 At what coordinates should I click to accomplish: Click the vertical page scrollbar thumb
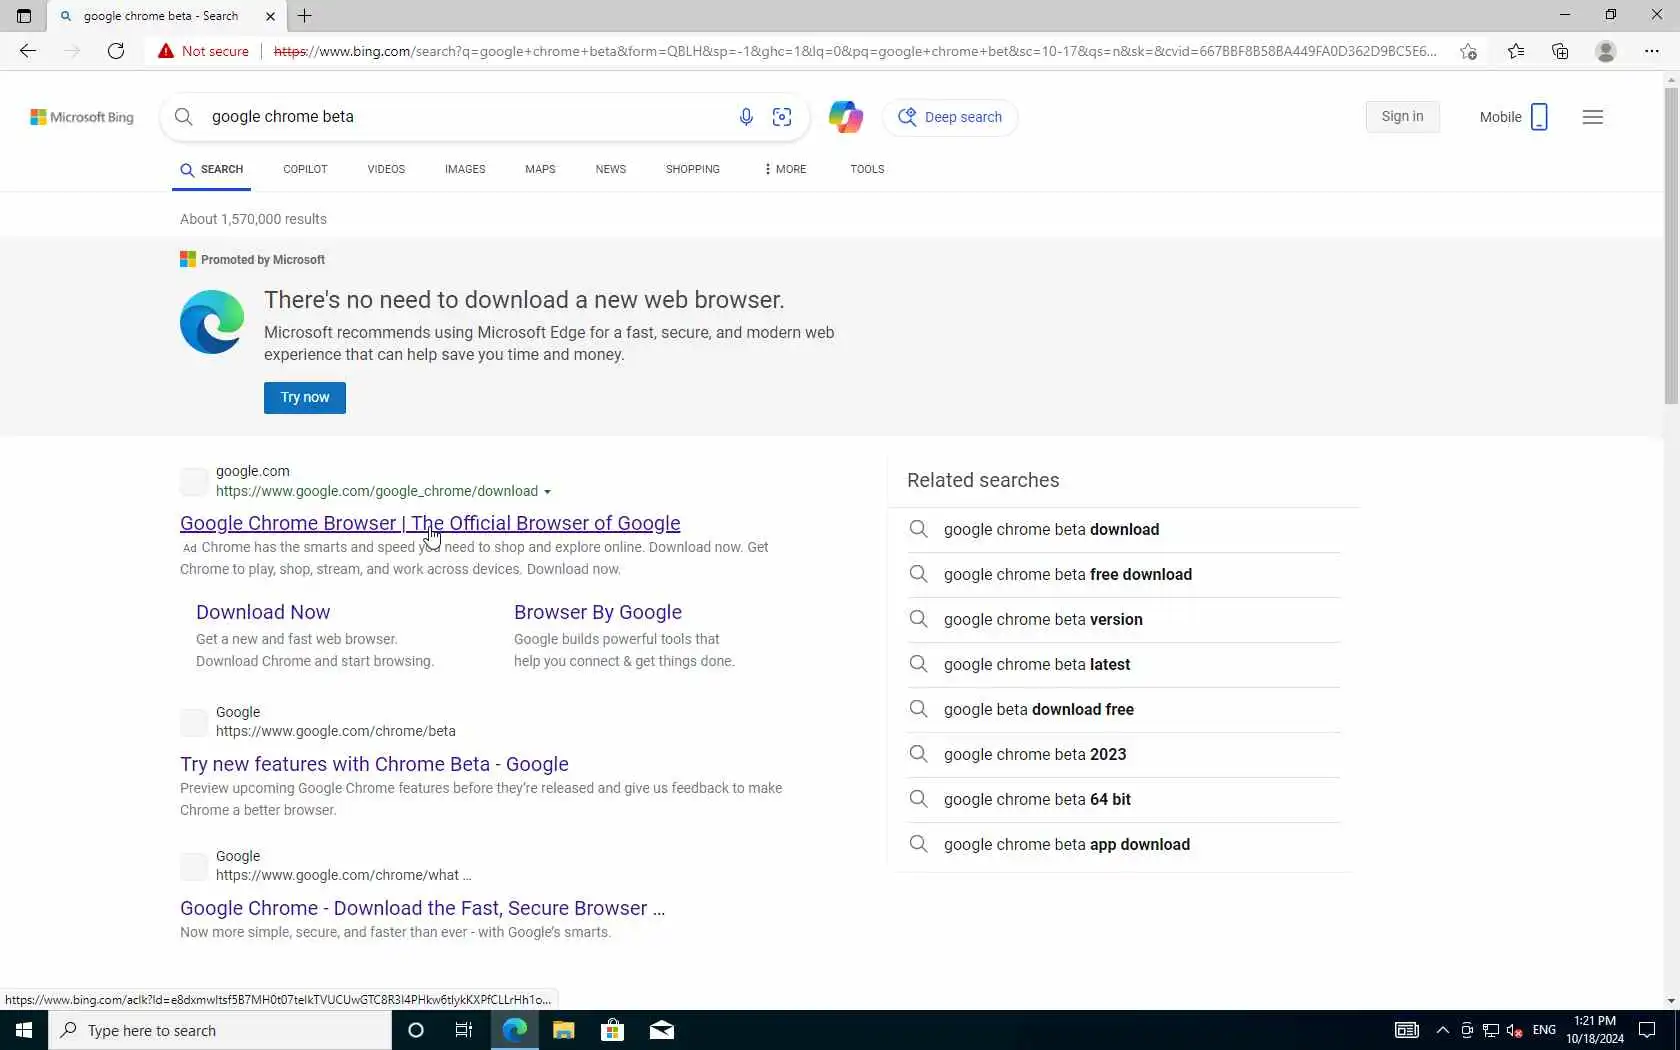click(1671, 246)
